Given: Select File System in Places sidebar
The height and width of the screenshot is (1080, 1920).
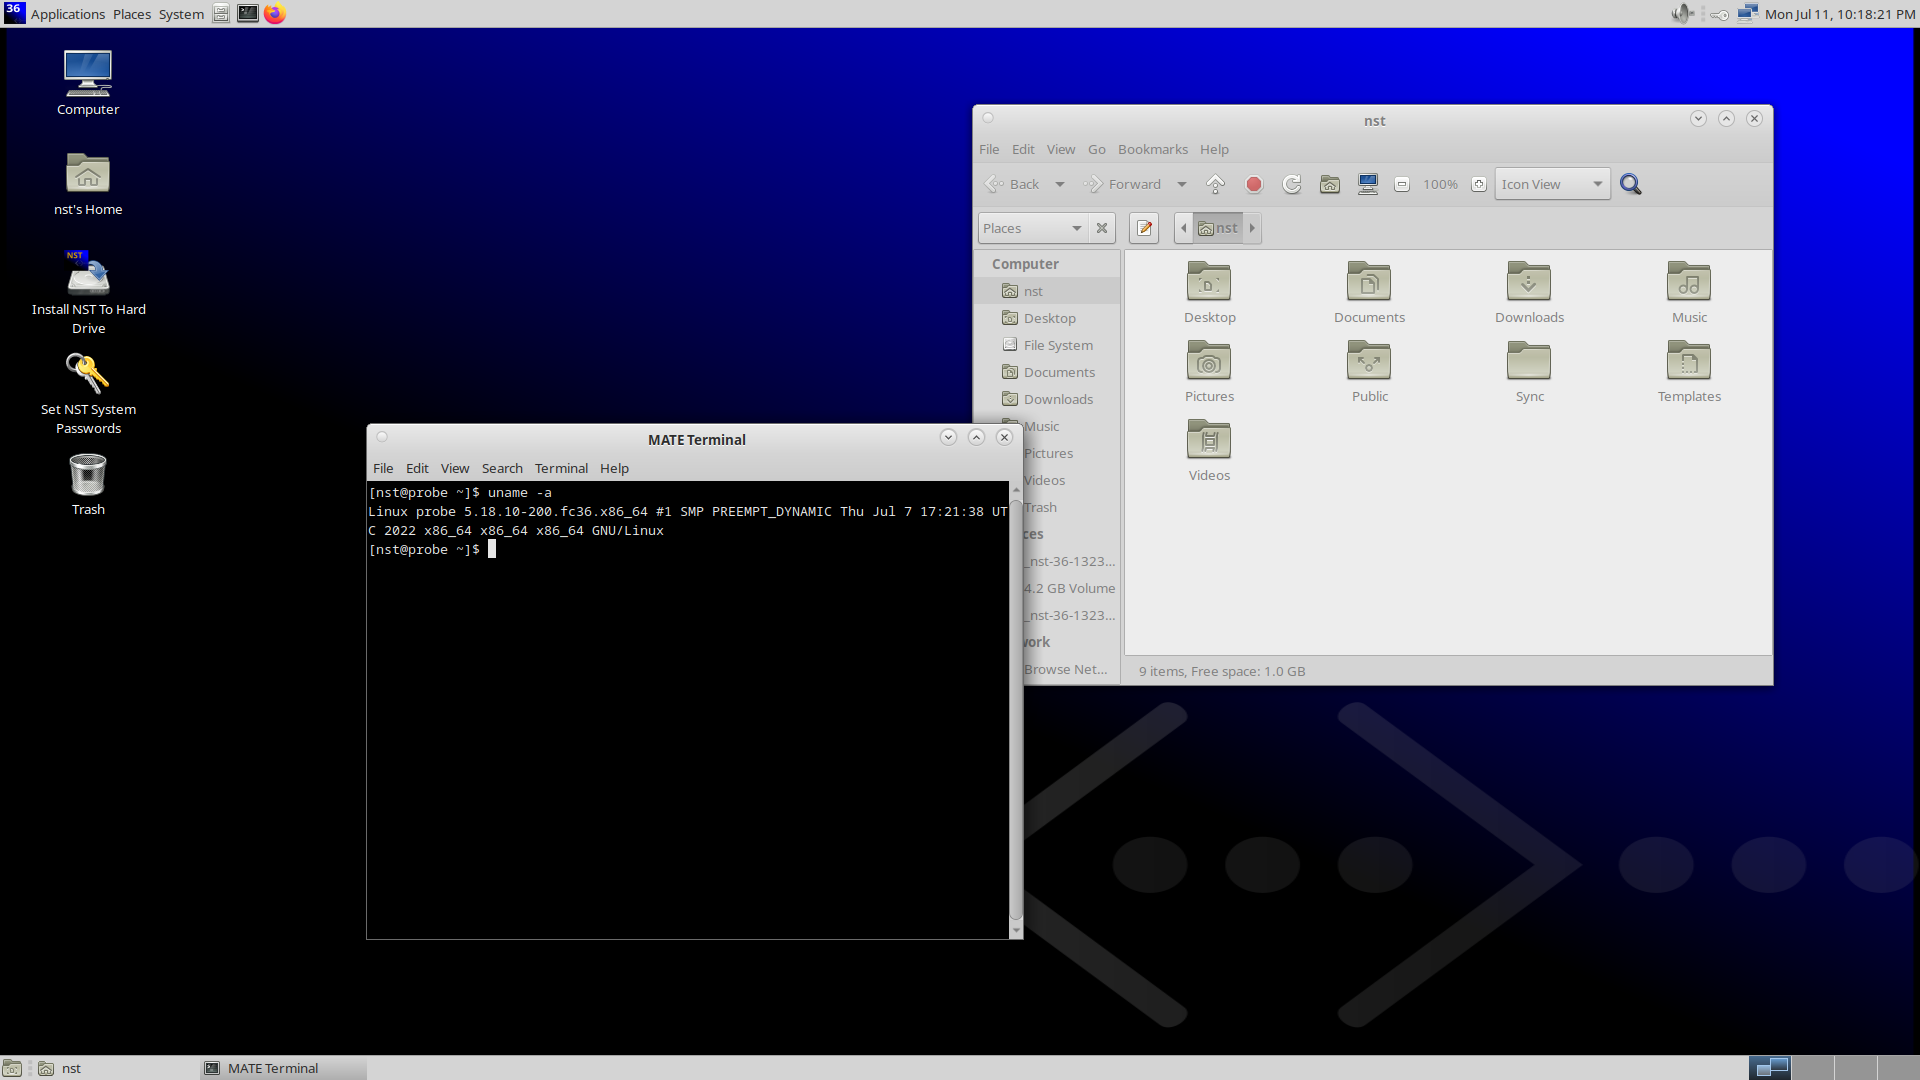Looking at the screenshot, I should [x=1048, y=345].
